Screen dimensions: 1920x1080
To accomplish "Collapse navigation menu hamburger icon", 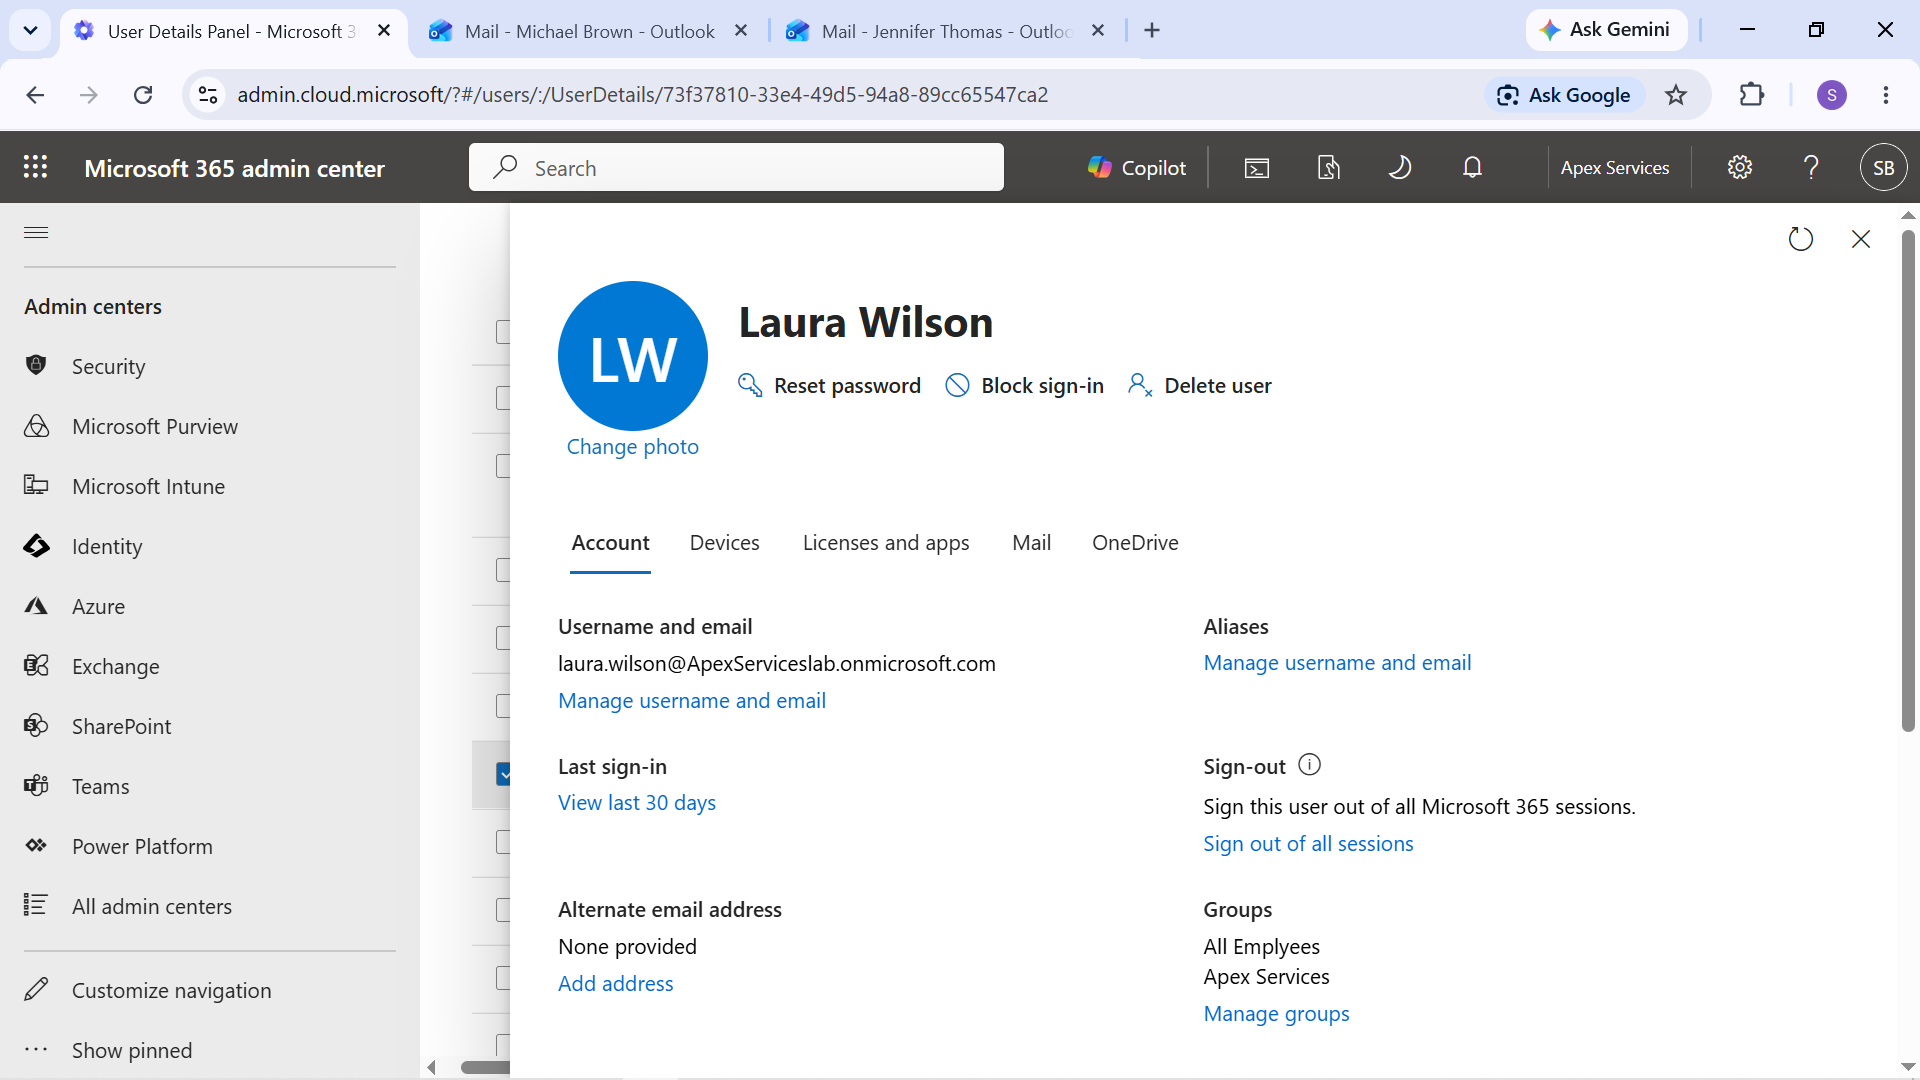I will [x=36, y=232].
